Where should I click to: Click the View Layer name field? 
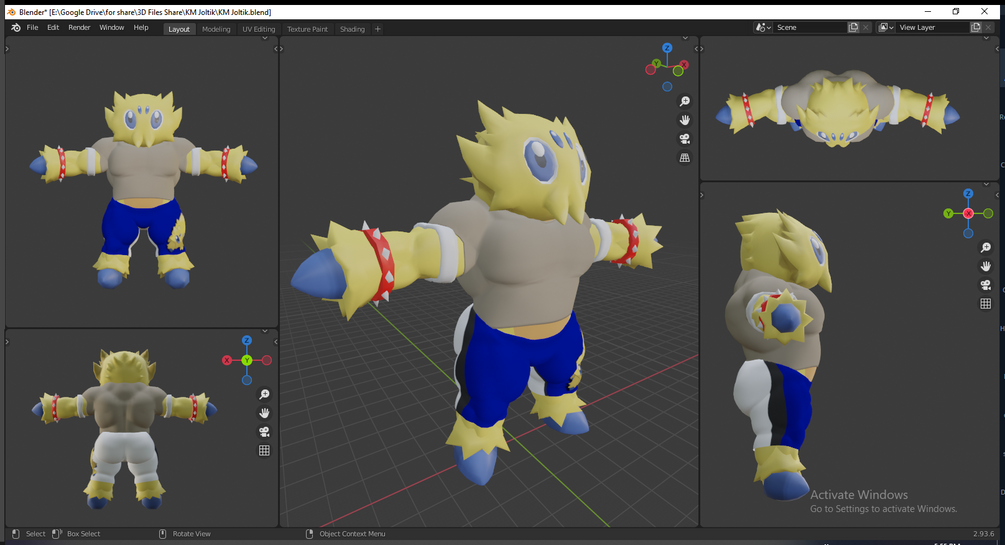tap(933, 28)
